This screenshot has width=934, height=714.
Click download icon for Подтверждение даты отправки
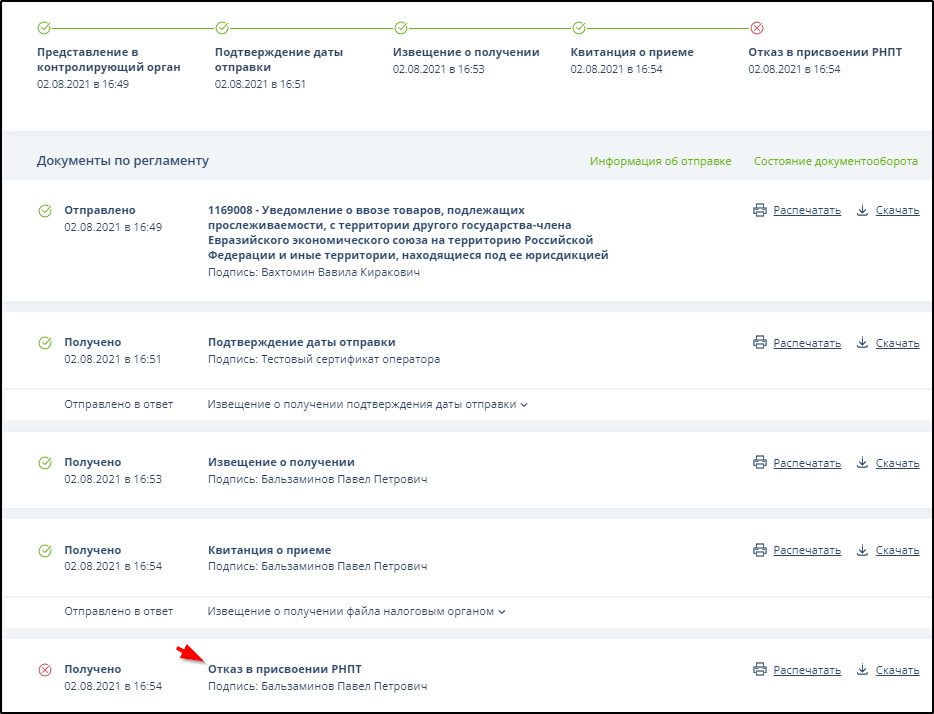[x=863, y=343]
